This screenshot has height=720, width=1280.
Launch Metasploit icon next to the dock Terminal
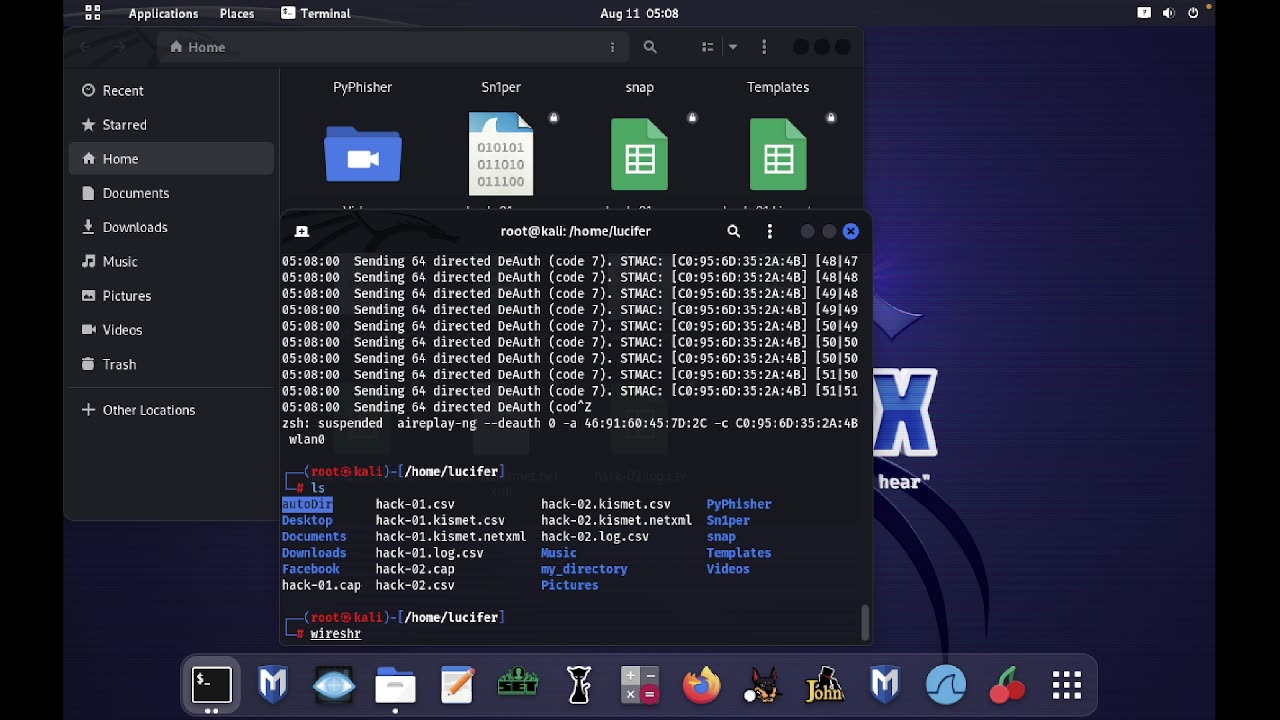pos(273,685)
